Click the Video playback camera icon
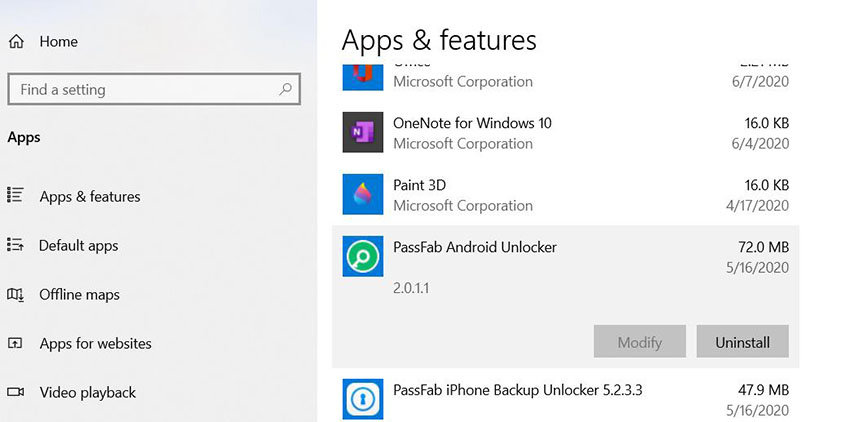Viewport: 850px width, 422px height. click(16, 392)
